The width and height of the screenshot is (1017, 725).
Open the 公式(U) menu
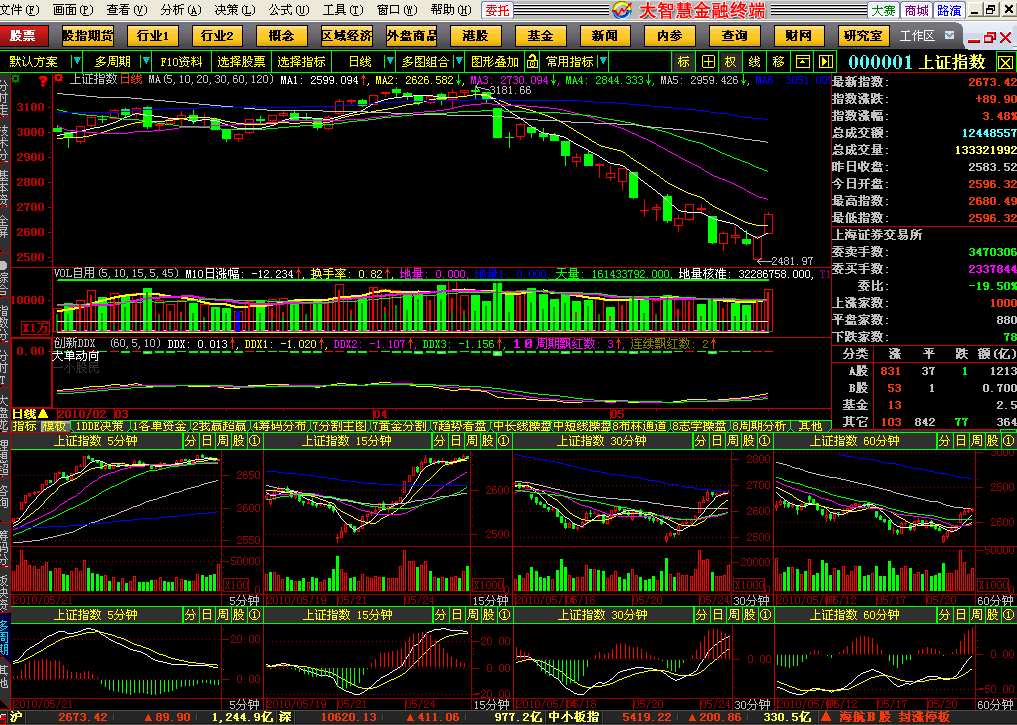click(289, 10)
